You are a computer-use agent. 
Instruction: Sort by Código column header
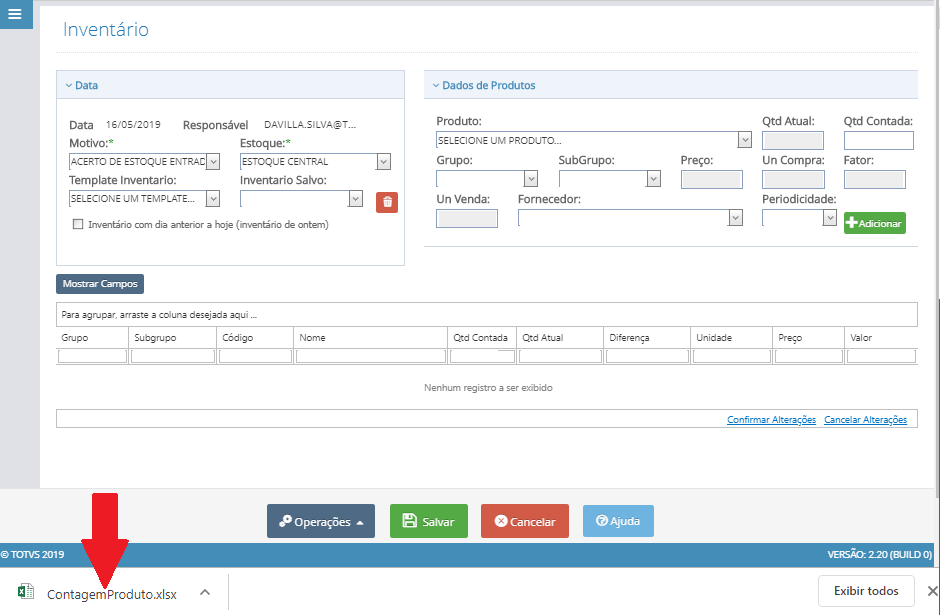[x=237, y=337]
